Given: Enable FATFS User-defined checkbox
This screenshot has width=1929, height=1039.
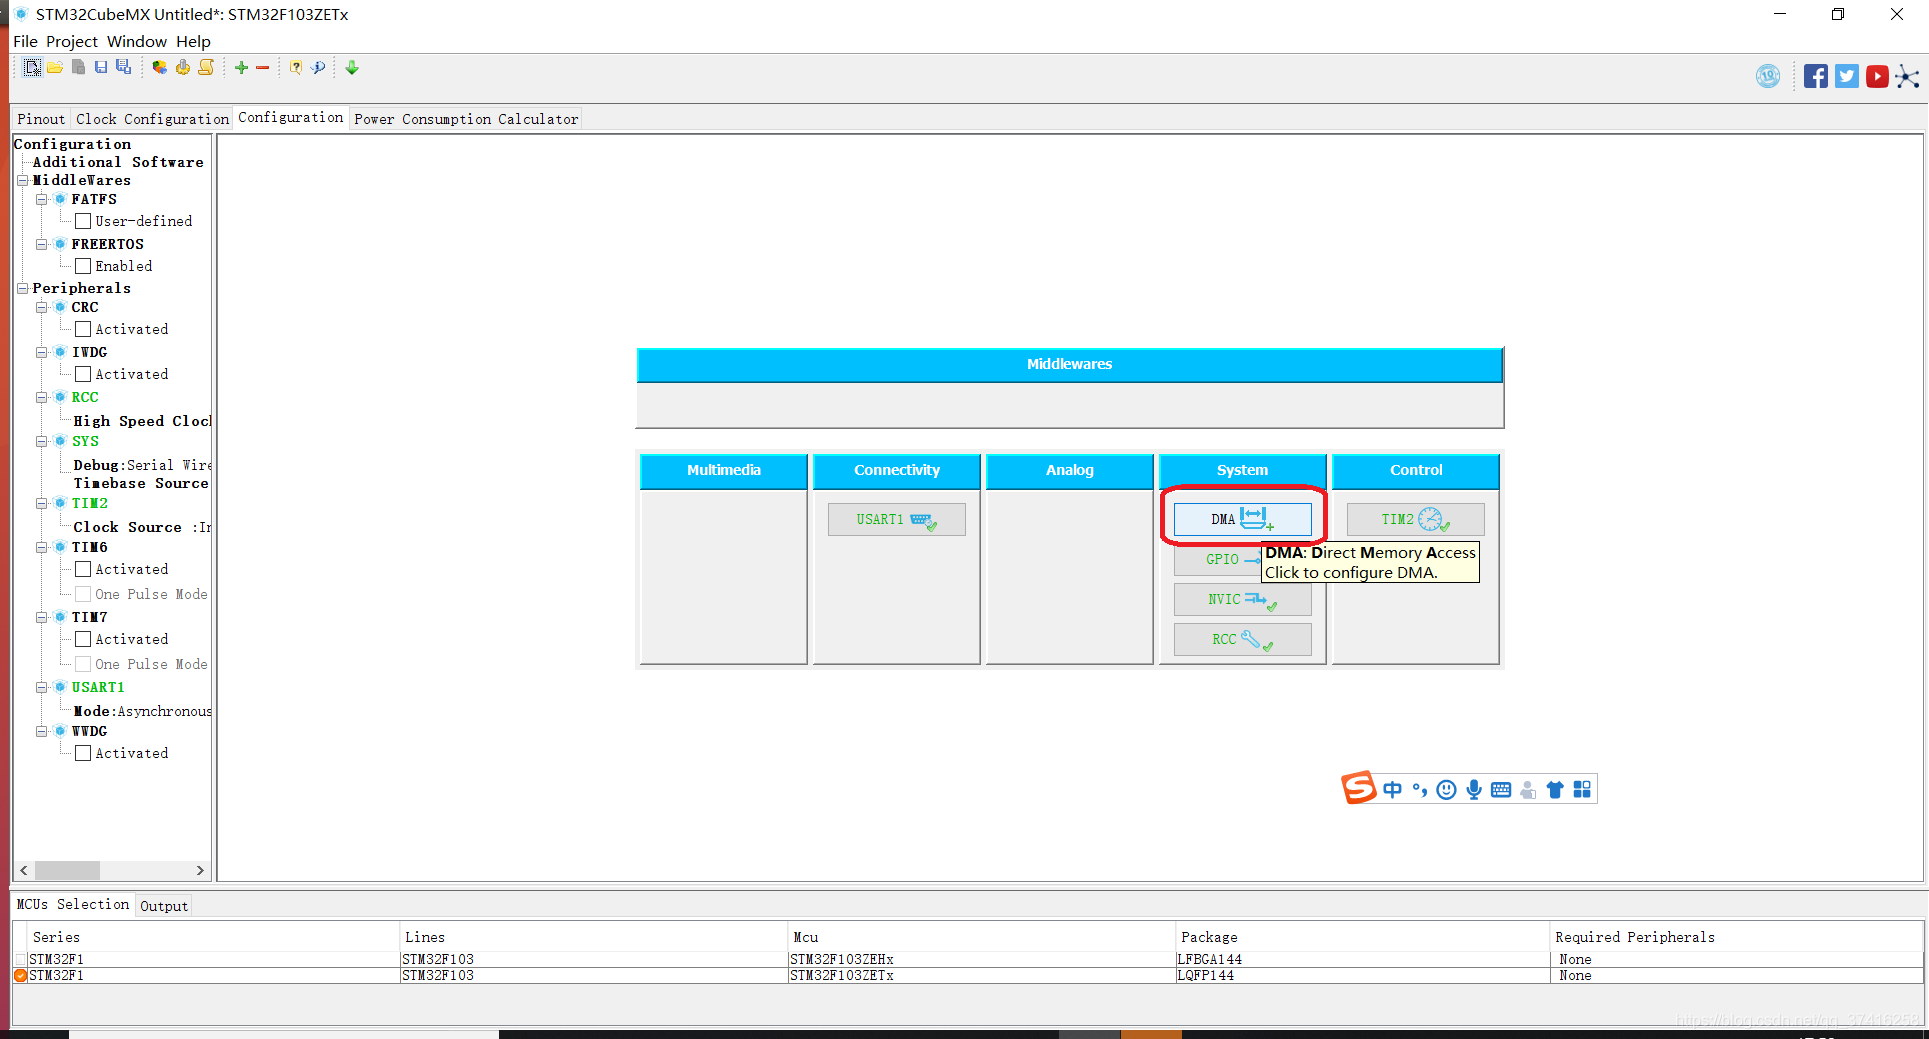Looking at the screenshot, I should click(83, 221).
